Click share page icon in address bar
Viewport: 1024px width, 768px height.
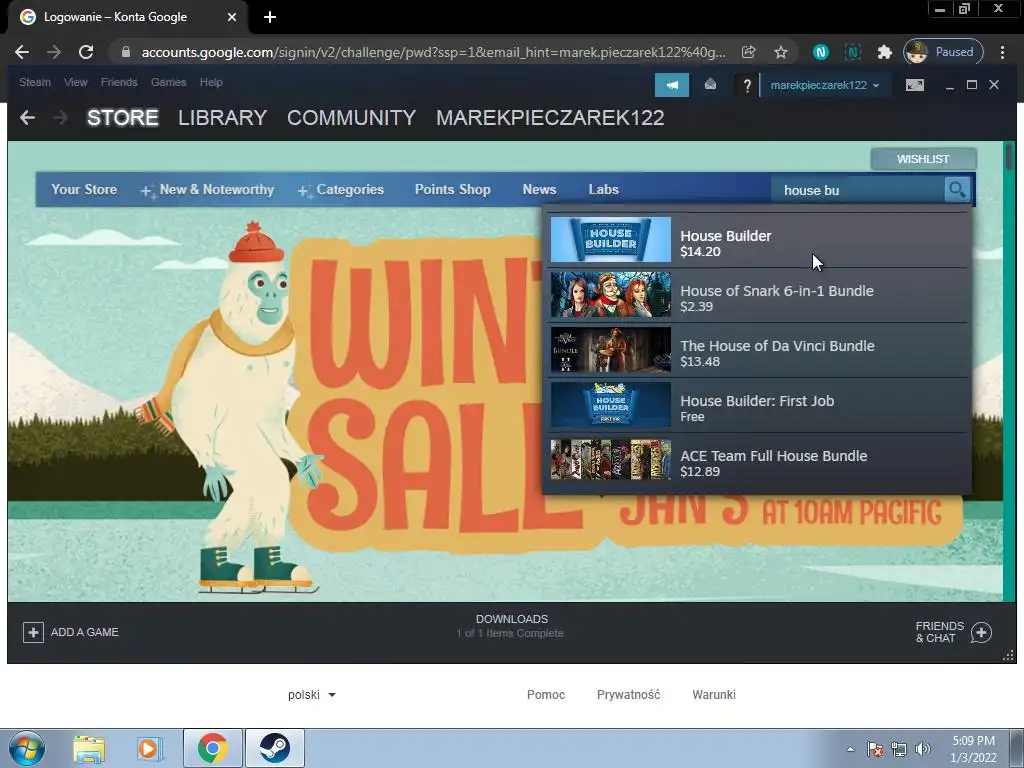click(x=748, y=52)
